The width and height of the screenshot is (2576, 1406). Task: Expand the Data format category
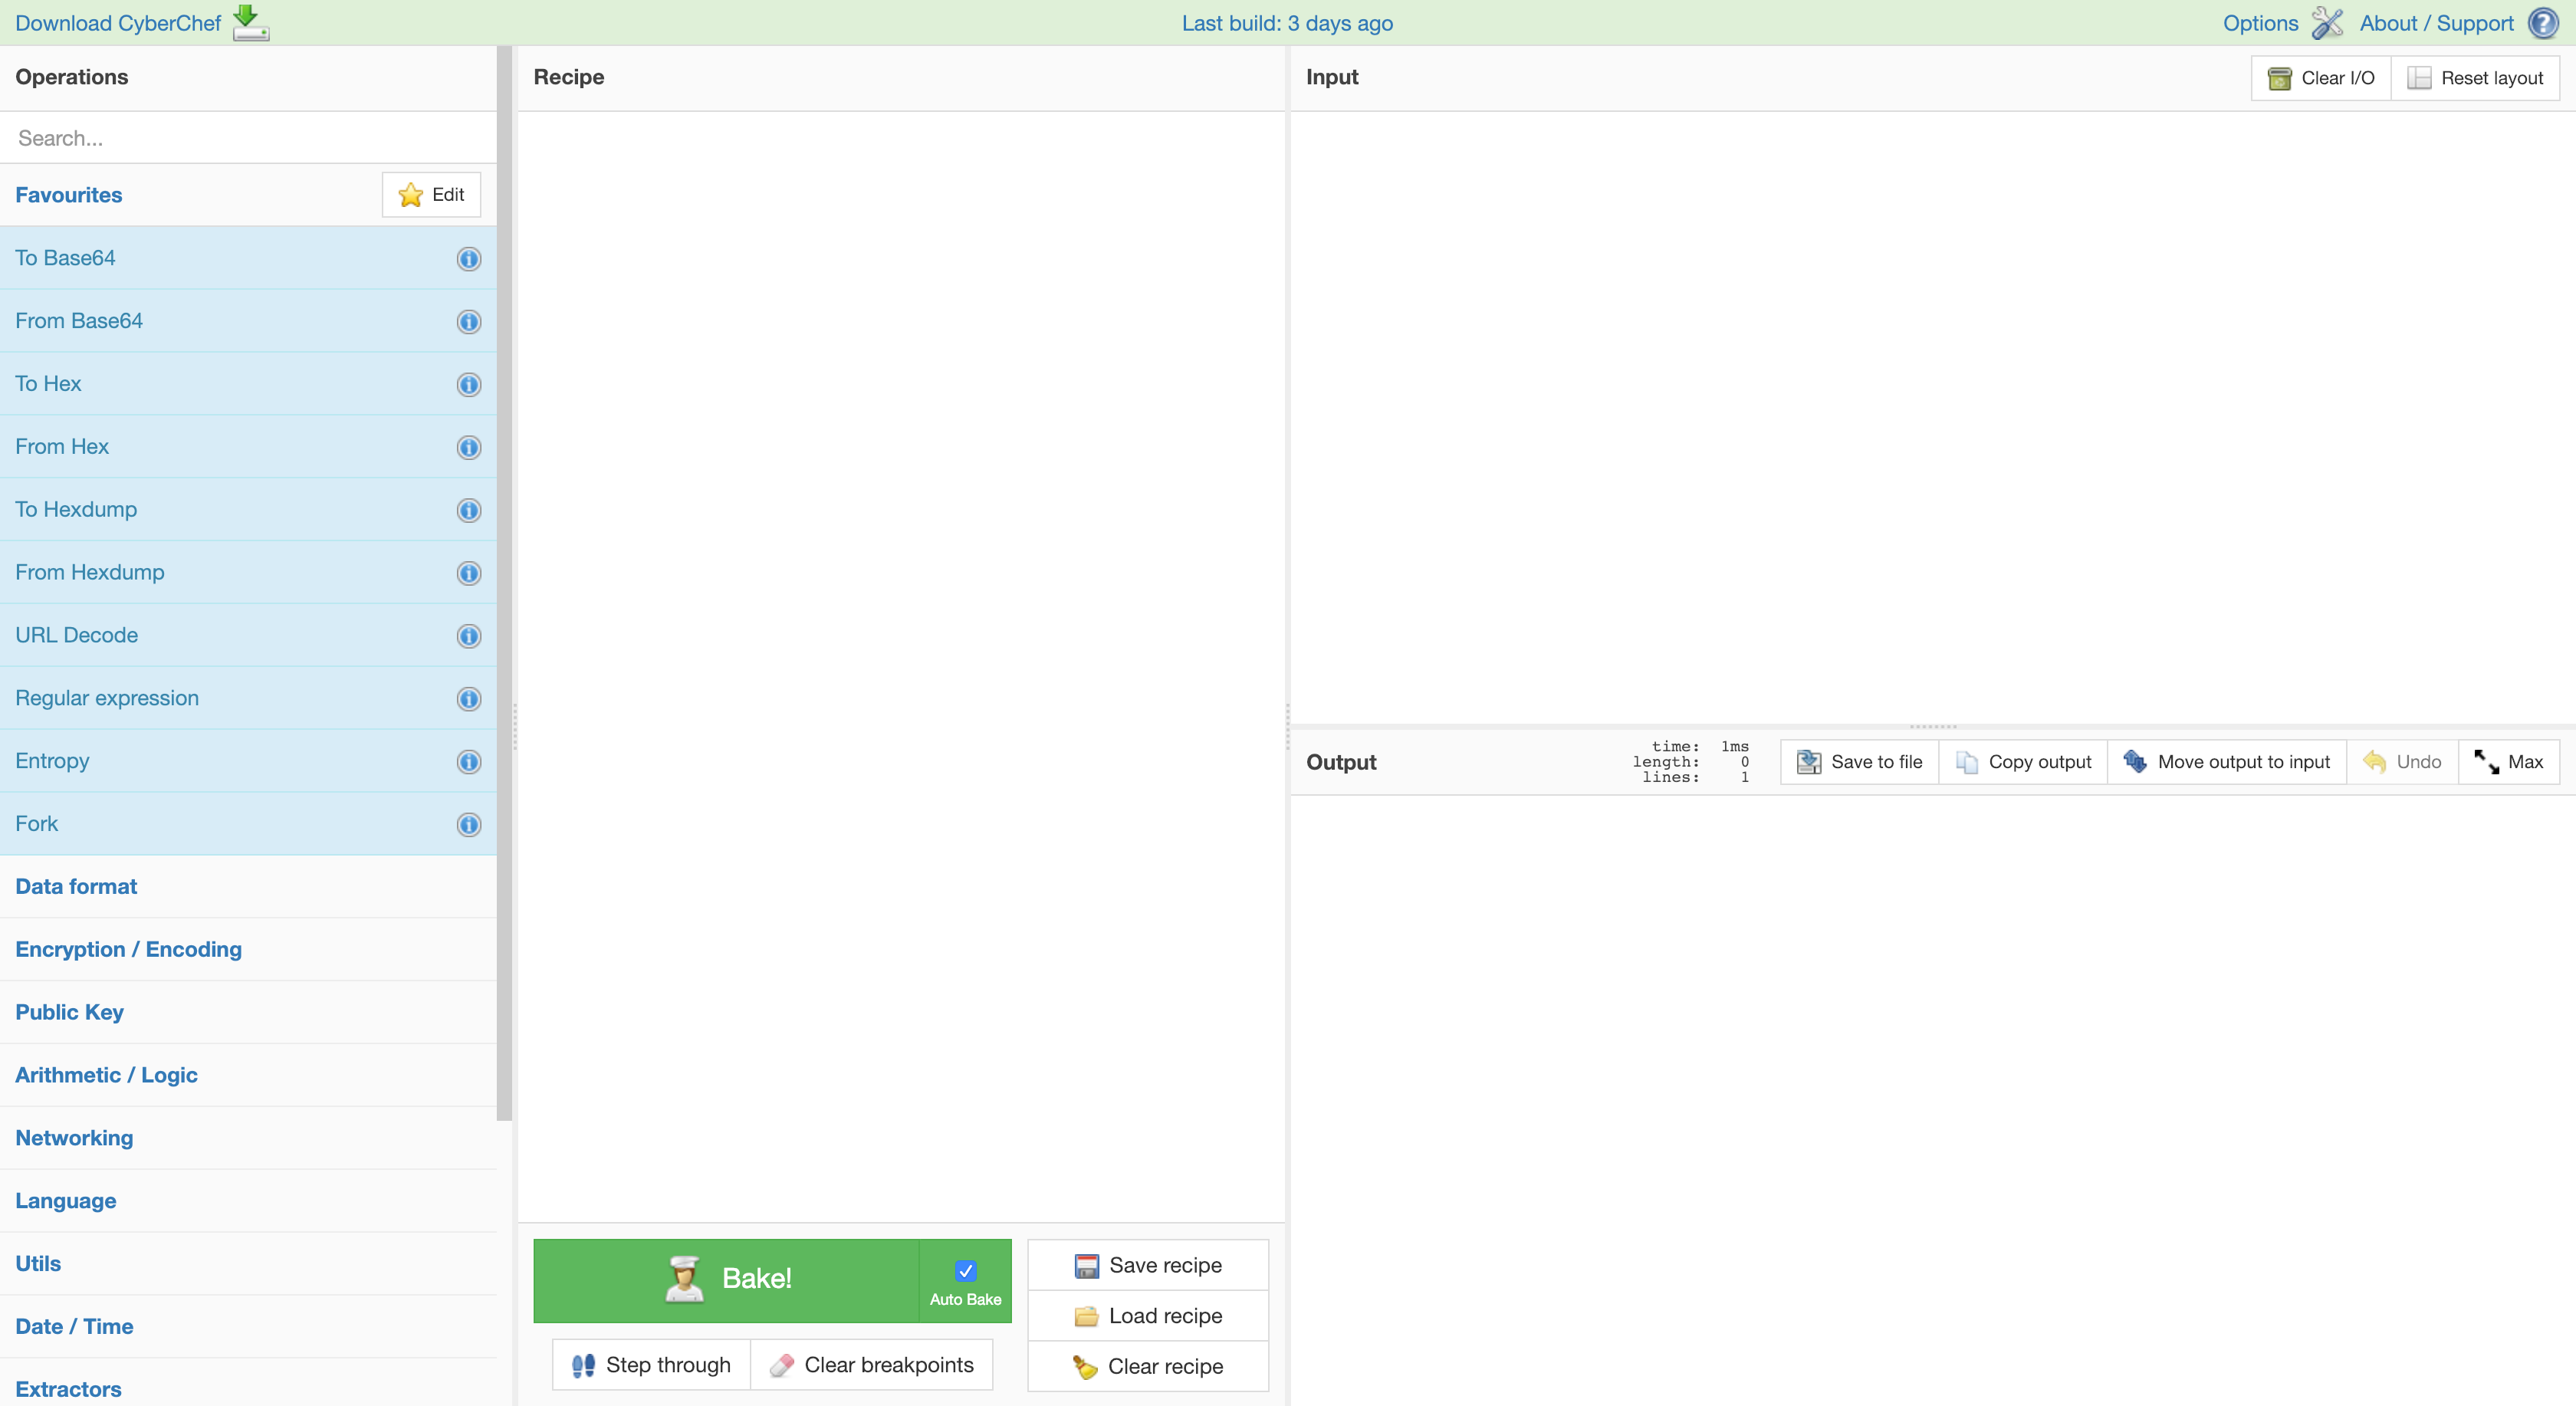pos(76,887)
